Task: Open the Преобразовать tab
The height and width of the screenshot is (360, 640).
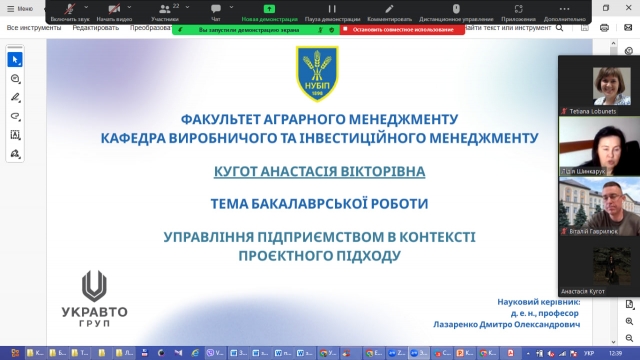Action: pyautogui.click(x=151, y=28)
